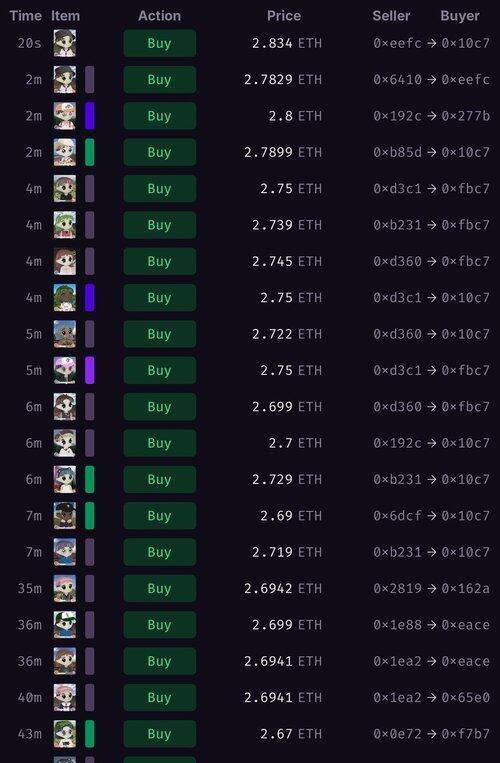Click the NFT avatar priced 2.8 ETH
This screenshot has width=500, height=763.
coord(65,116)
